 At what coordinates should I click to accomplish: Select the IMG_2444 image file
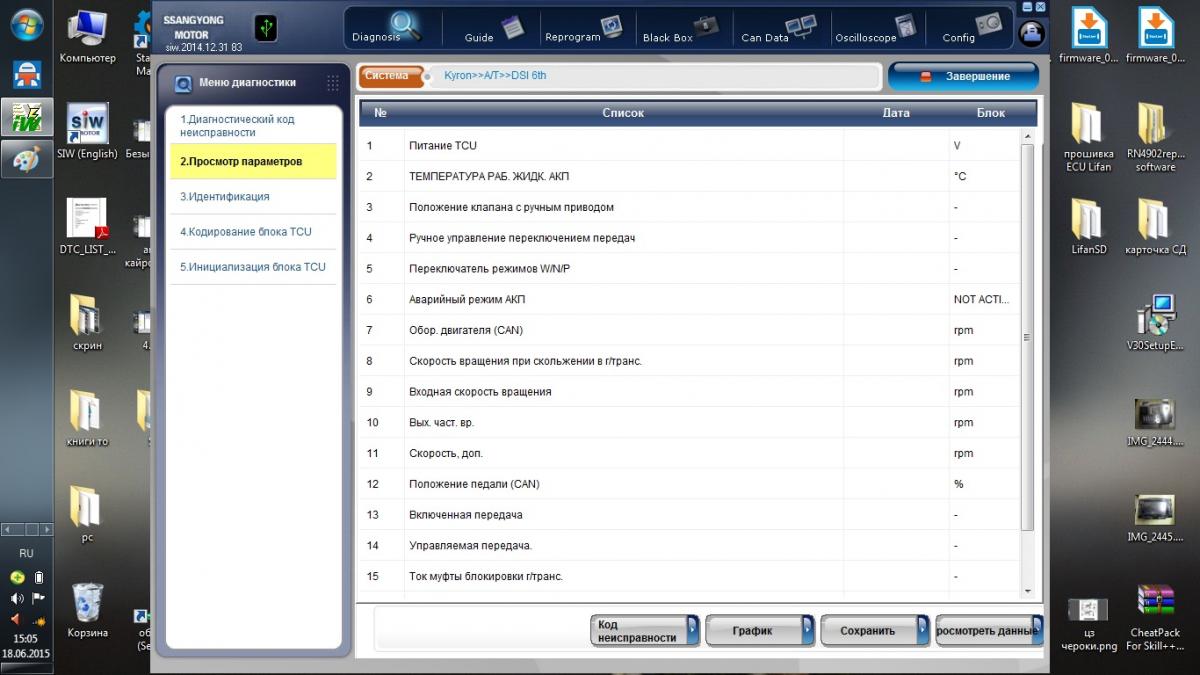(x=1155, y=422)
